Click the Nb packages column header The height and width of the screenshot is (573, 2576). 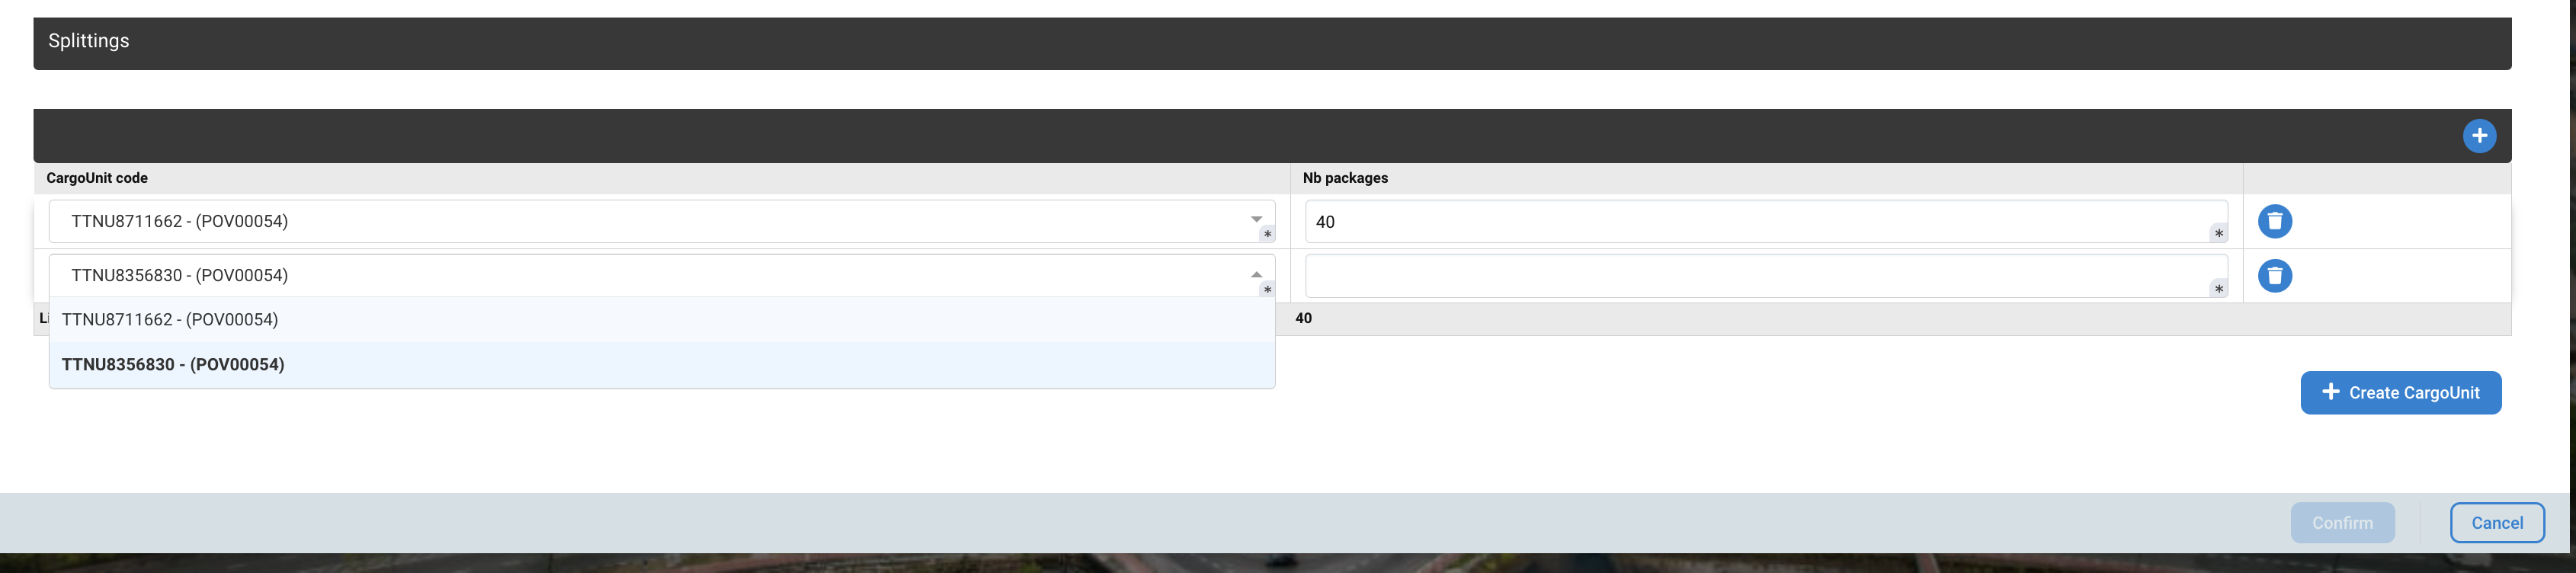1345,178
